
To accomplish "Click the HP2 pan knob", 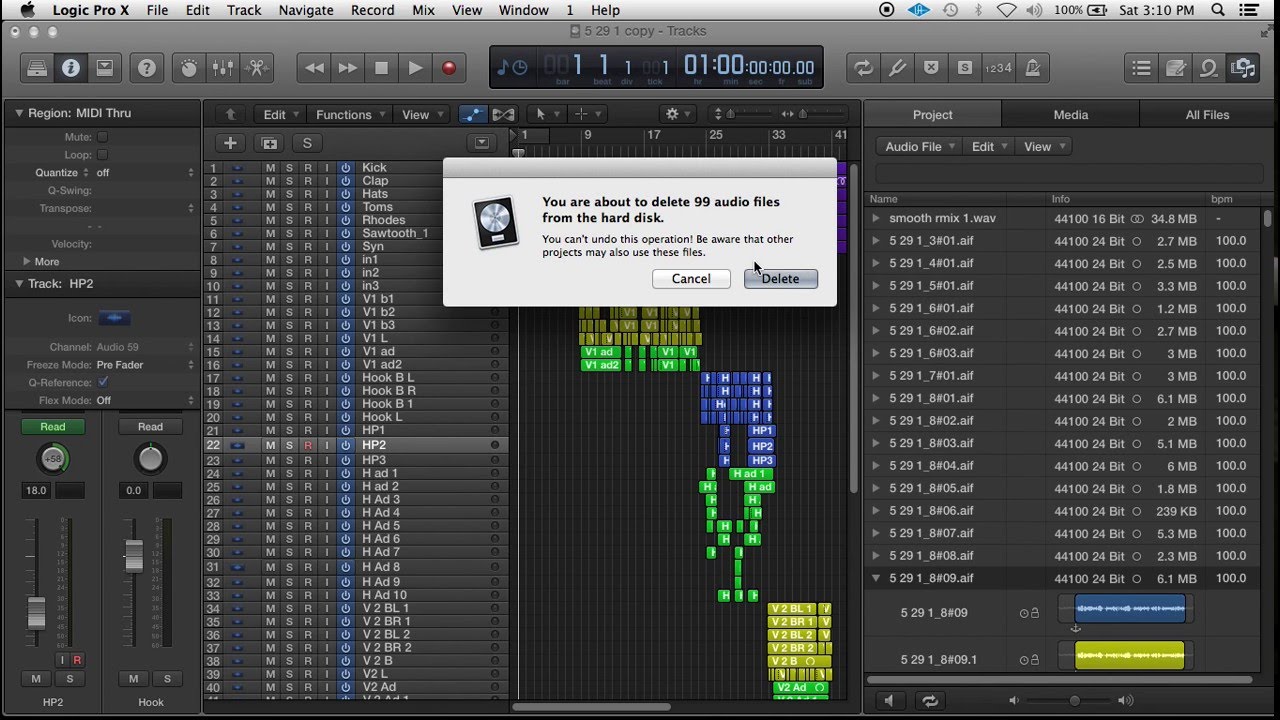I will [53, 459].
